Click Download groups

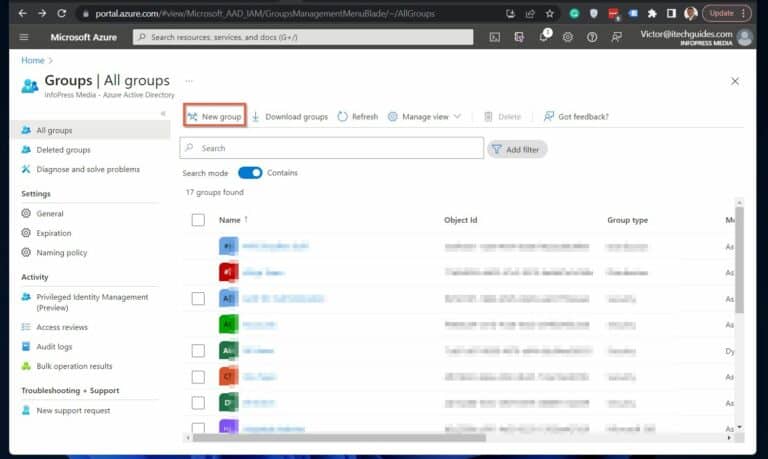click(289, 117)
